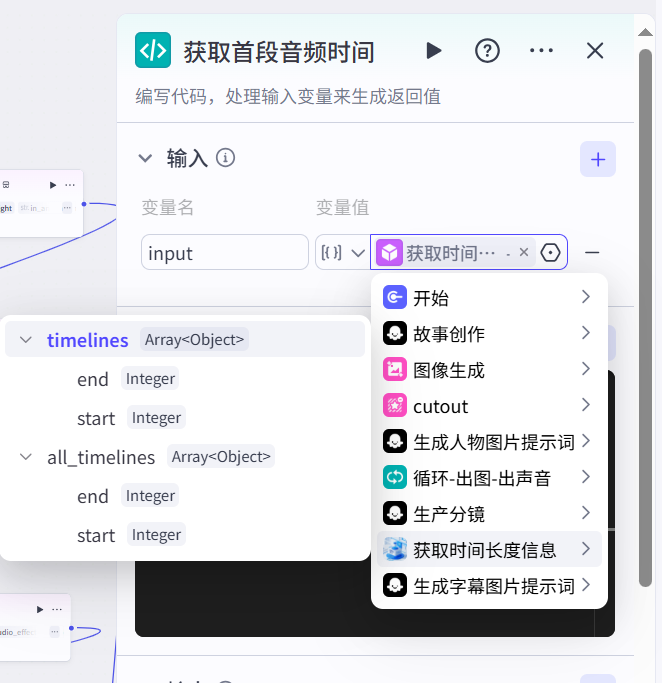The width and height of the screenshot is (662, 683).
Task: Click the purple cube icon in variable tag
Action: click(389, 253)
